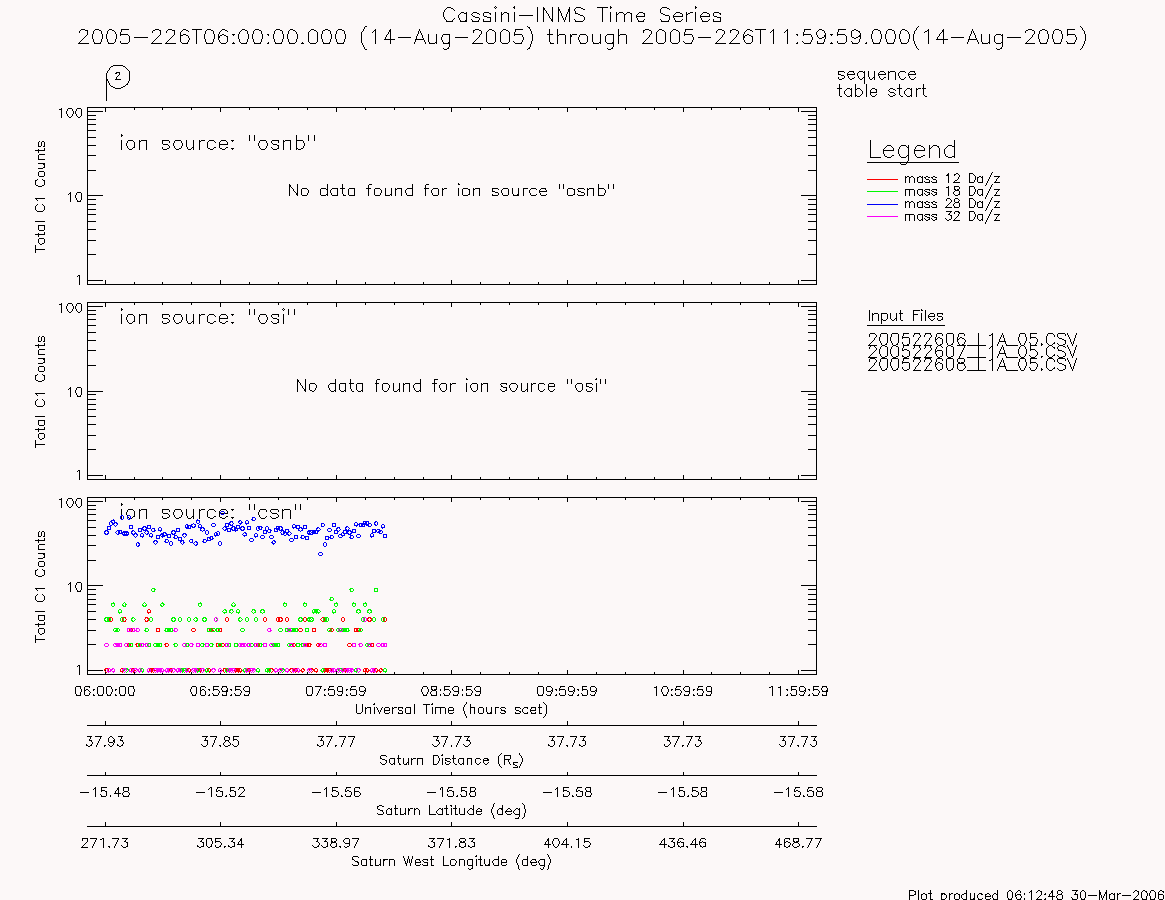Click the green mass 18 Da/z legend line
Screen dimensions: 1165x900
click(x=883, y=192)
